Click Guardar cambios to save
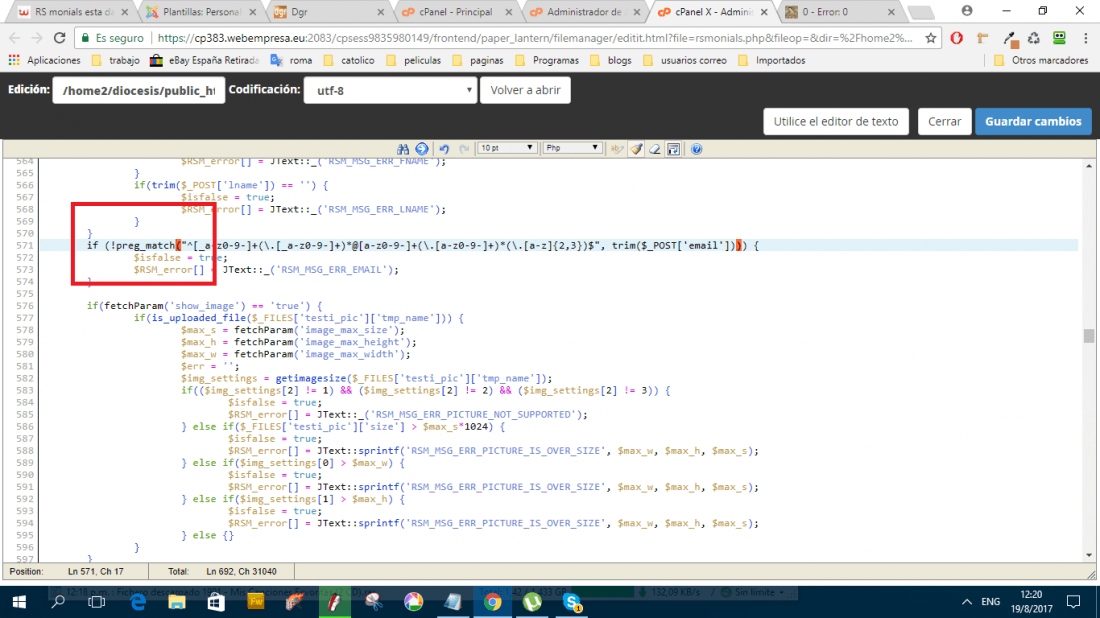 [x=1033, y=121]
